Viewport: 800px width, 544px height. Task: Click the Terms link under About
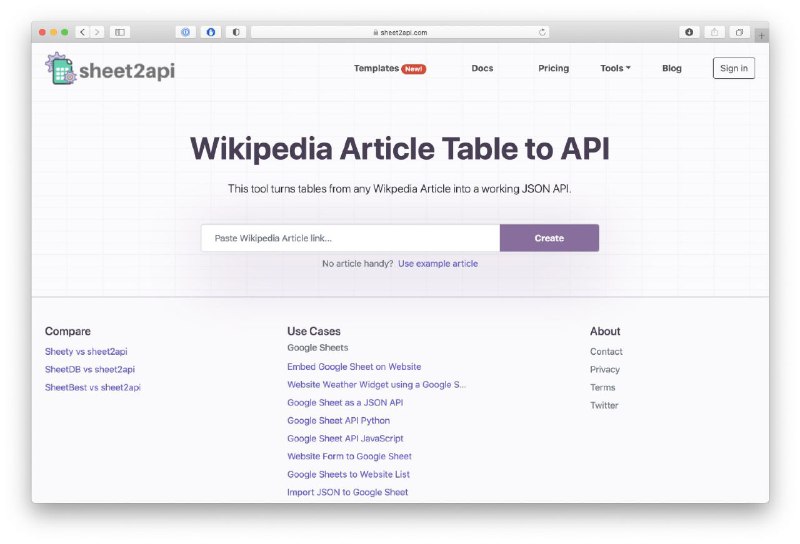603,387
